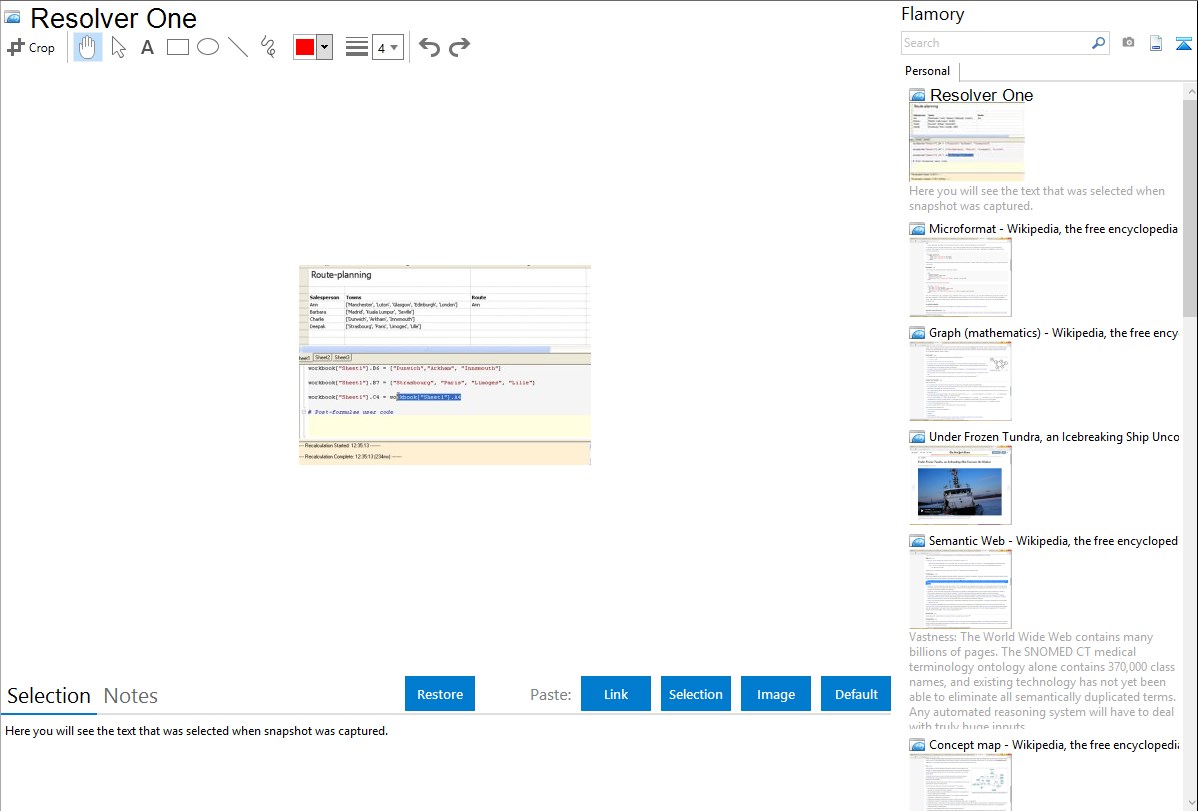Select the straight line tool
This screenshot has height=811, width=1198.
(238, 47)
